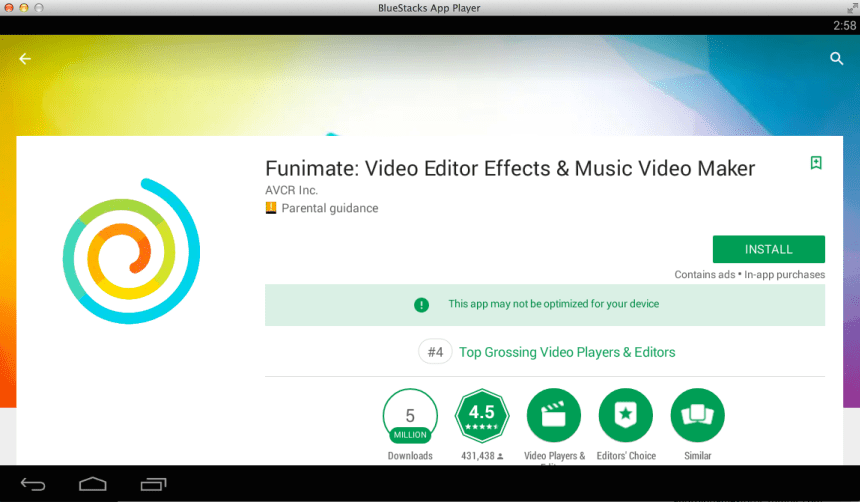
Task: Click the Editors' Choice badge icon
Action: pyautogui.click(x=625, y=415)
